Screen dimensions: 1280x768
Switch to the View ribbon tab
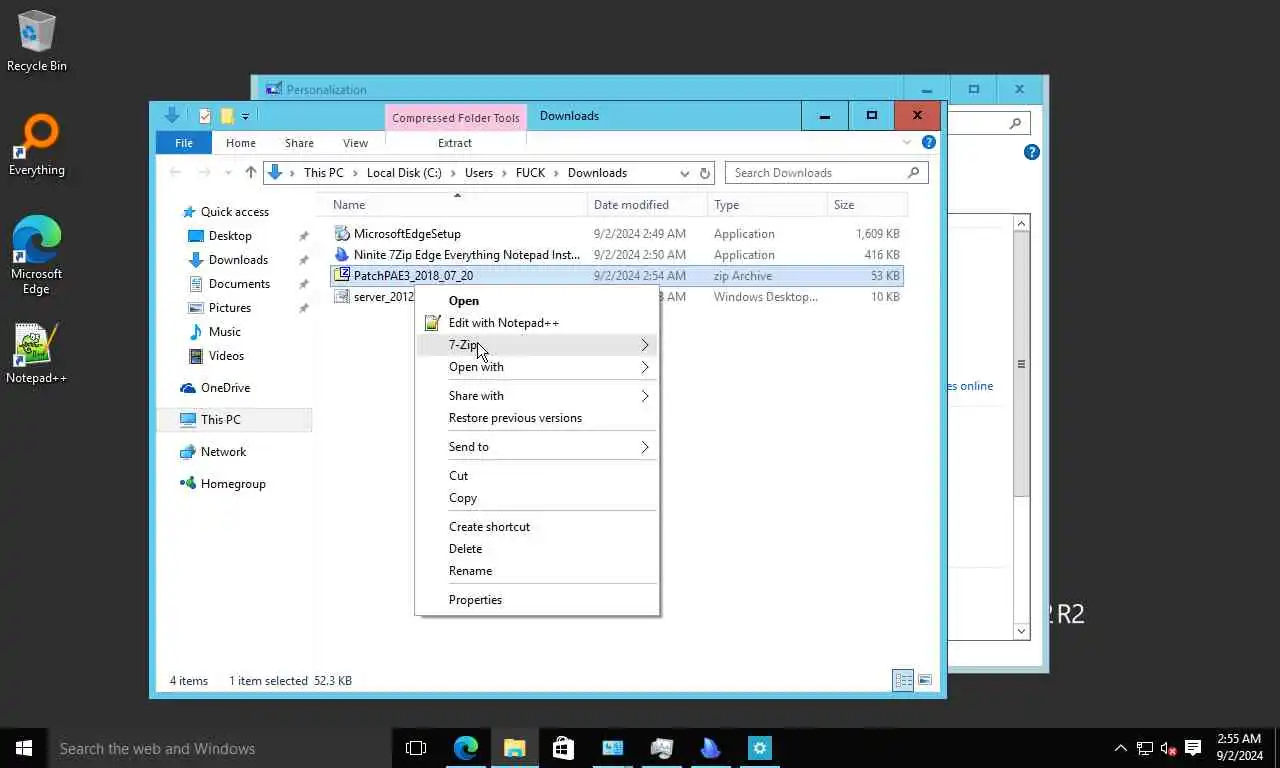coord(355,143)
